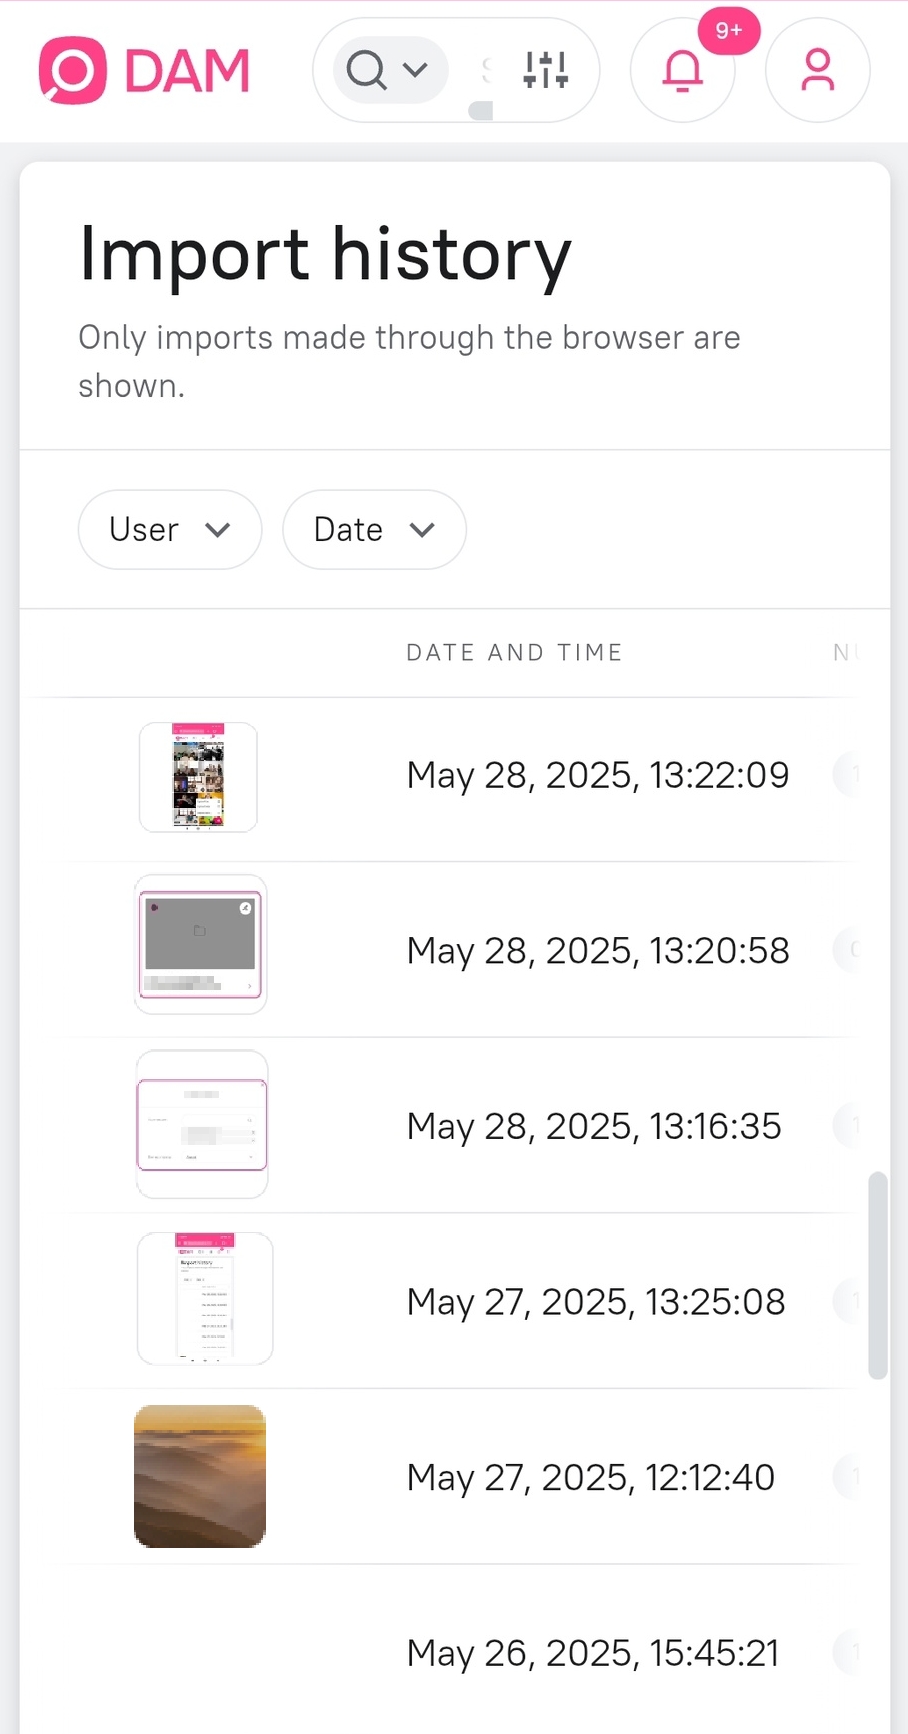Open thumbnail of May 28 13:20:58 import

(201, 945)
